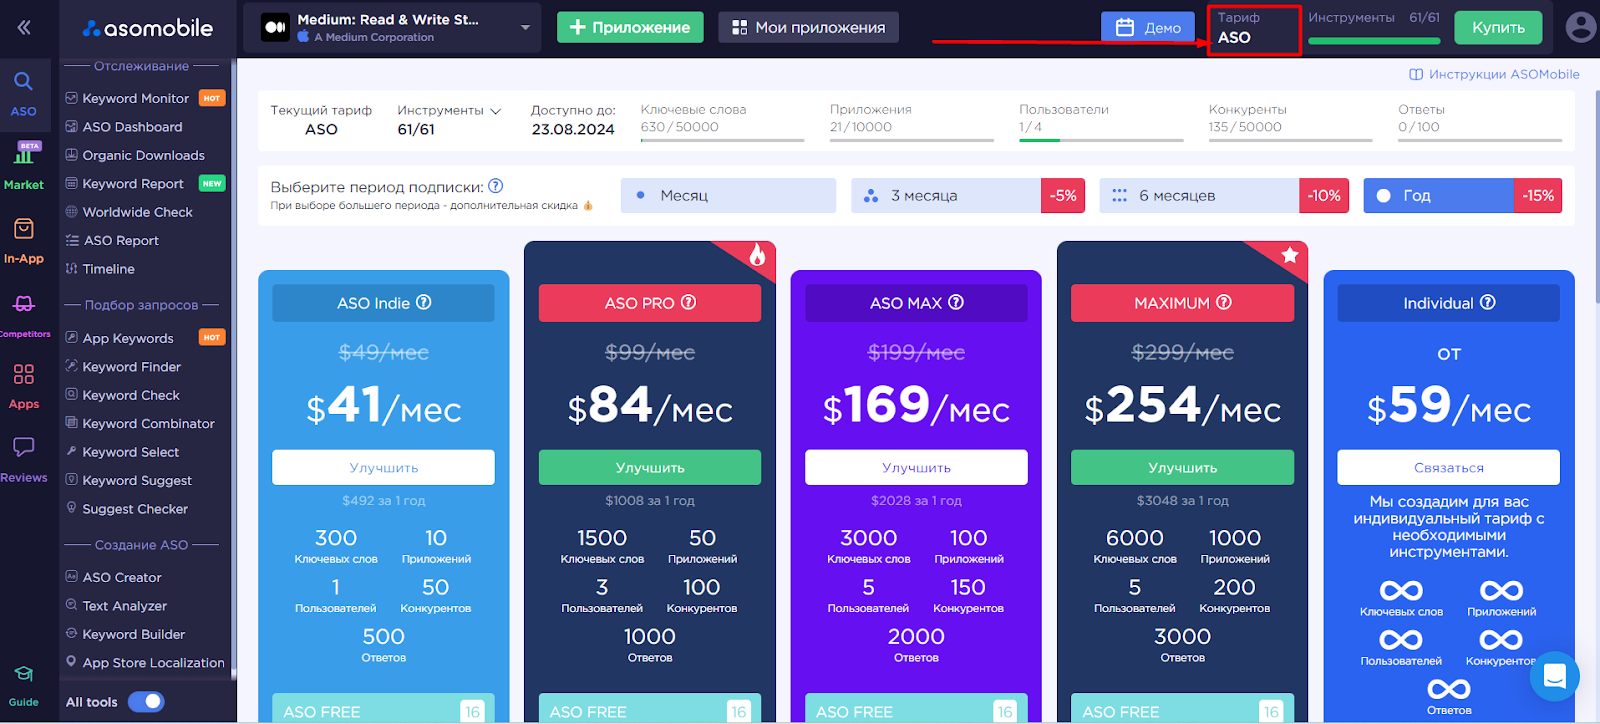This screenshot has width=1600, height=724.
Task: Select the 6 месяцев subscription period
Action: [1225, 196]
